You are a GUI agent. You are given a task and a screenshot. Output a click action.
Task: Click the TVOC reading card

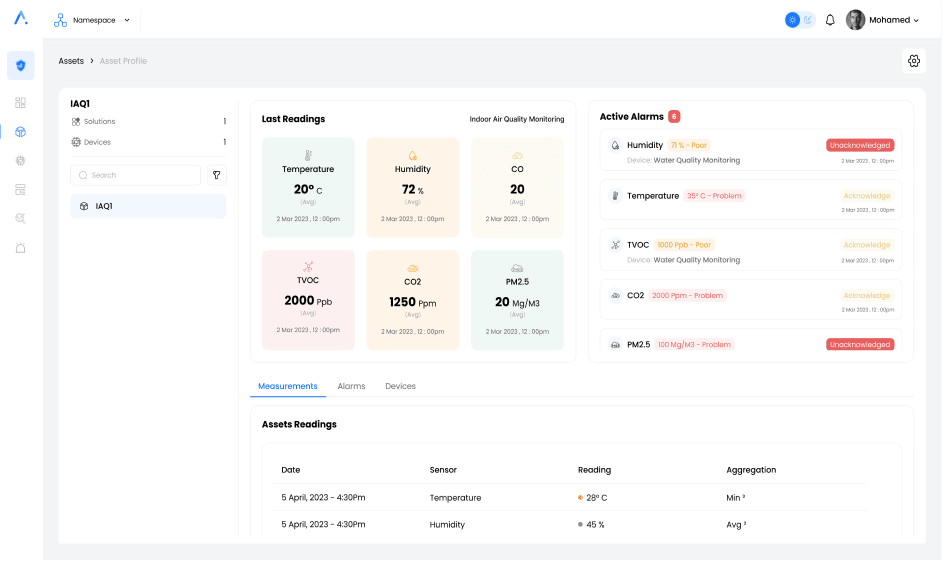pyautogui.click(x=308, y=300)
